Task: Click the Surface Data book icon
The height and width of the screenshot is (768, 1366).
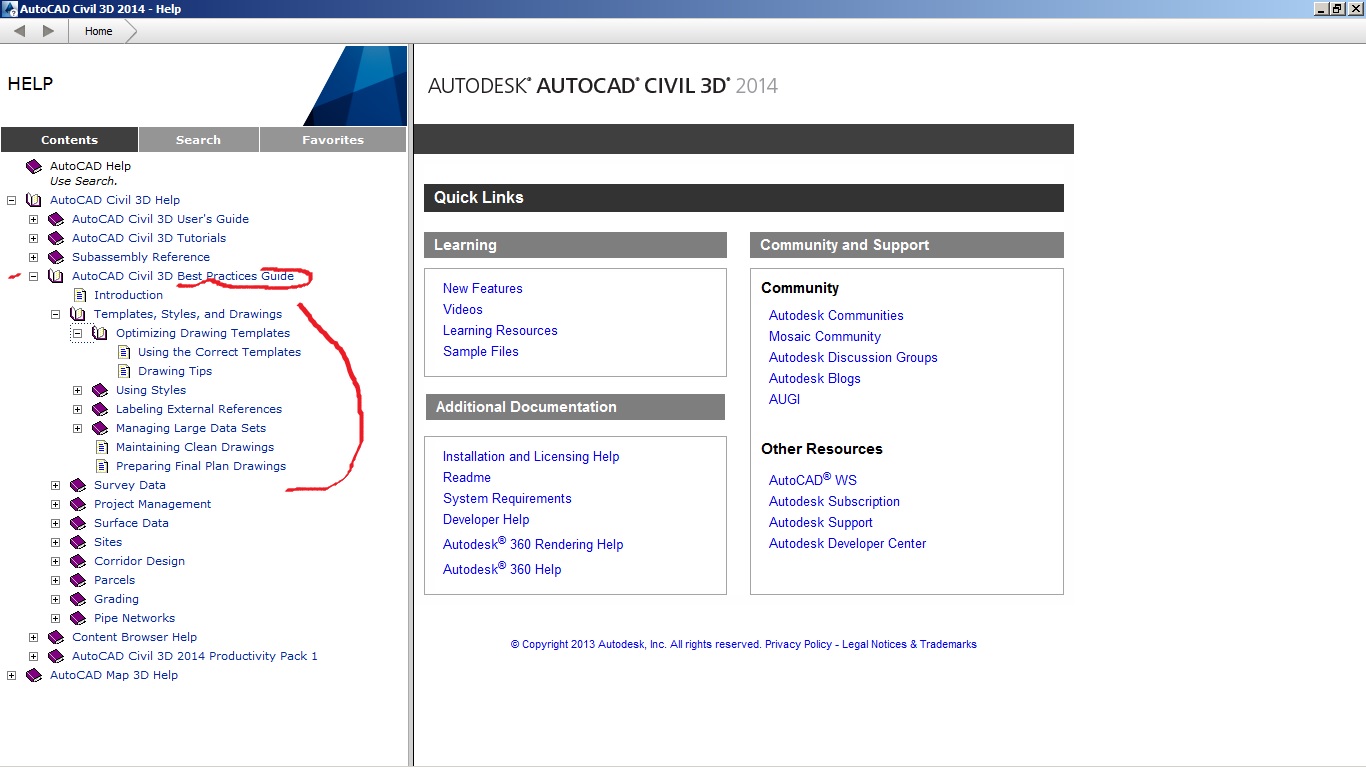Action: [78, 523]
